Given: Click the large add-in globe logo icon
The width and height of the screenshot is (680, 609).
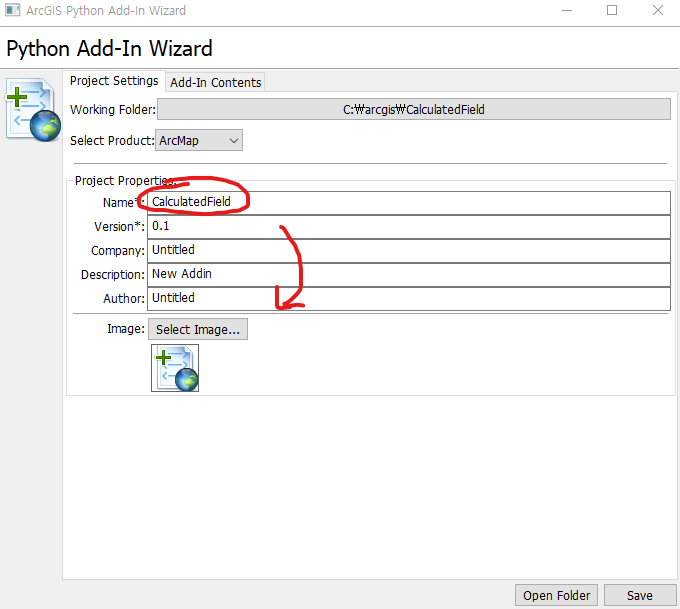Looking at the screenshot, I should tap(33, 110).
